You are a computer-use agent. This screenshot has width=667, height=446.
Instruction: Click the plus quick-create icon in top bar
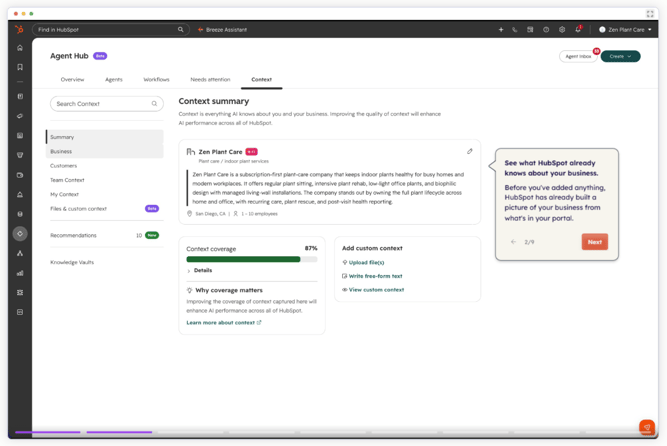click(x=501, y=30)
